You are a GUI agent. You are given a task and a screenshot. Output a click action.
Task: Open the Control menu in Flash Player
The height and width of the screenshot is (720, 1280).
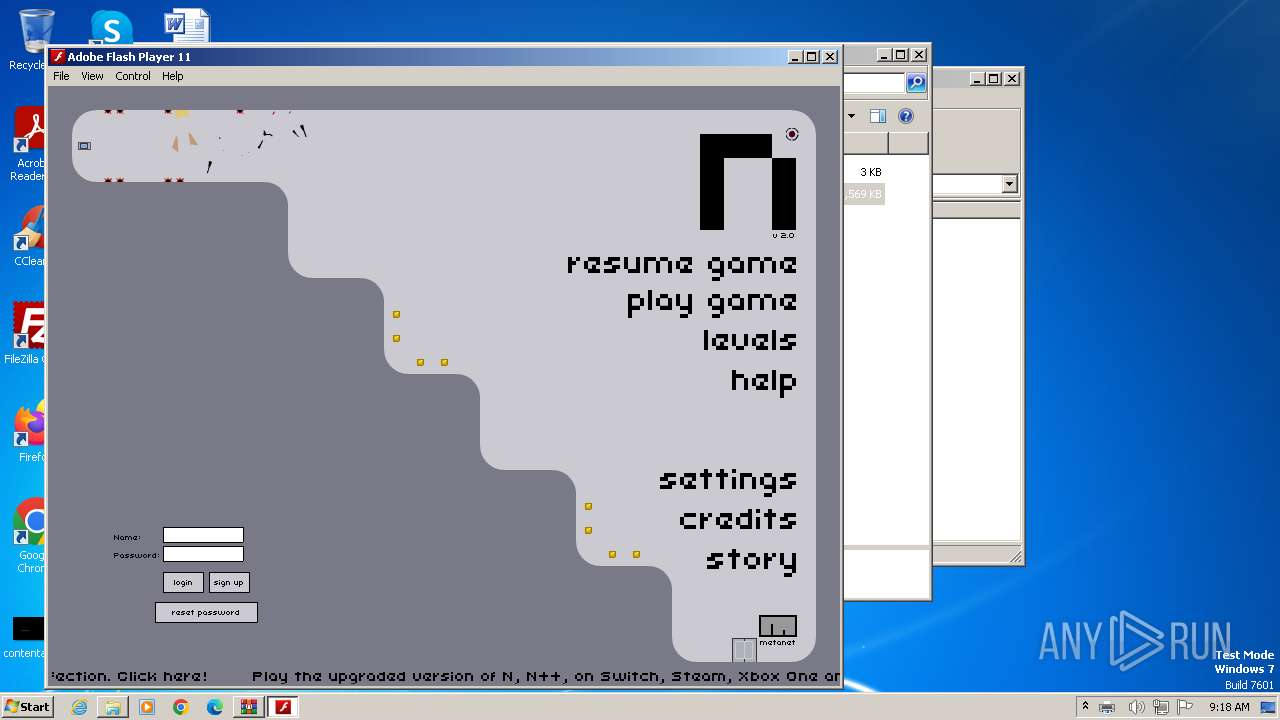click(x=133, y=76)
